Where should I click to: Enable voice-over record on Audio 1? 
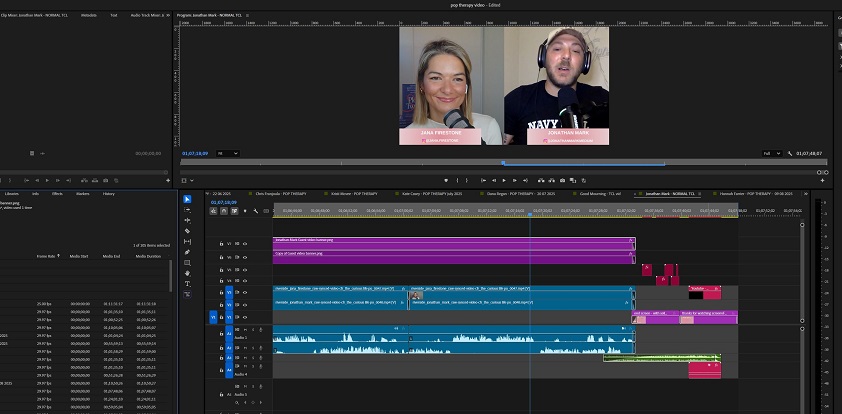260,329
